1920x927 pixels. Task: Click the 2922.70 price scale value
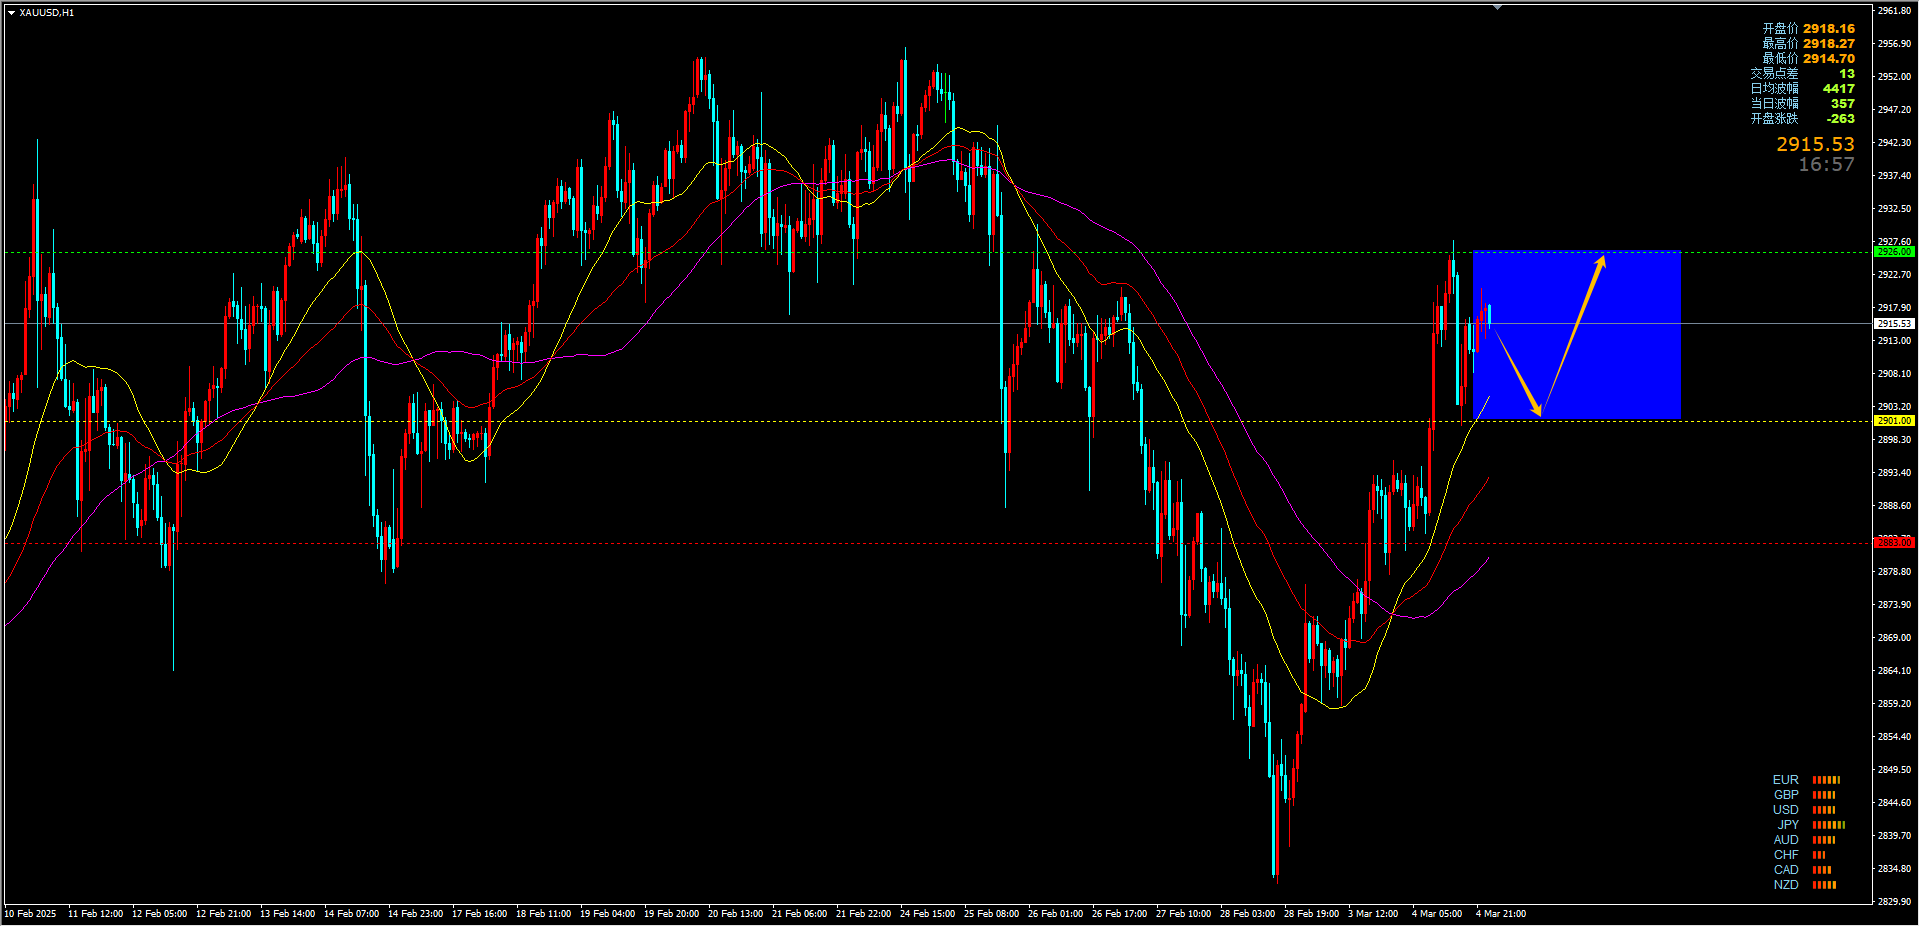1895,275
